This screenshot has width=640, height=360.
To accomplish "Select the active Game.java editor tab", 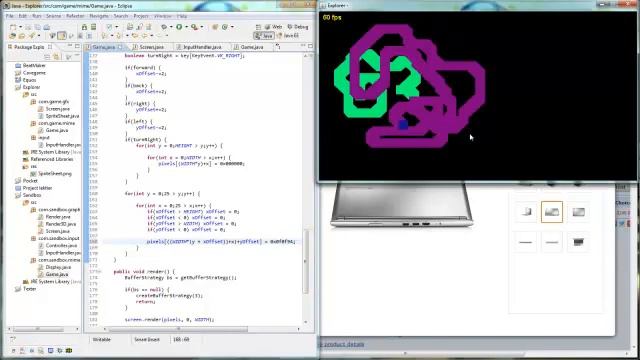I will click(x=104, y=47).
